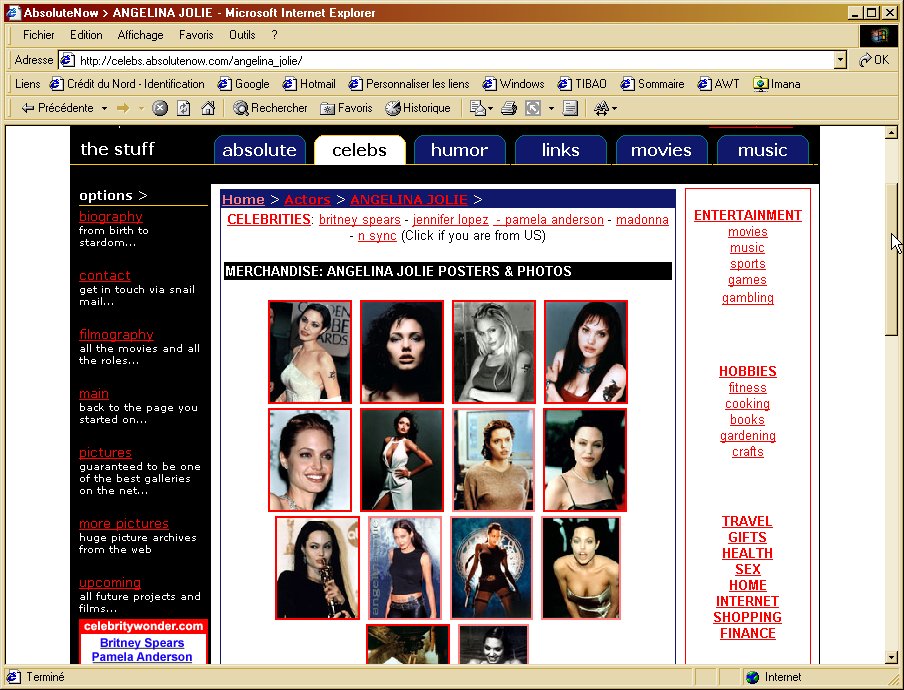The image size is (904, 690).
Task: Open the Tomb Raider poster thumbnail
Action: pyautogui.click(x=492, y=568)
